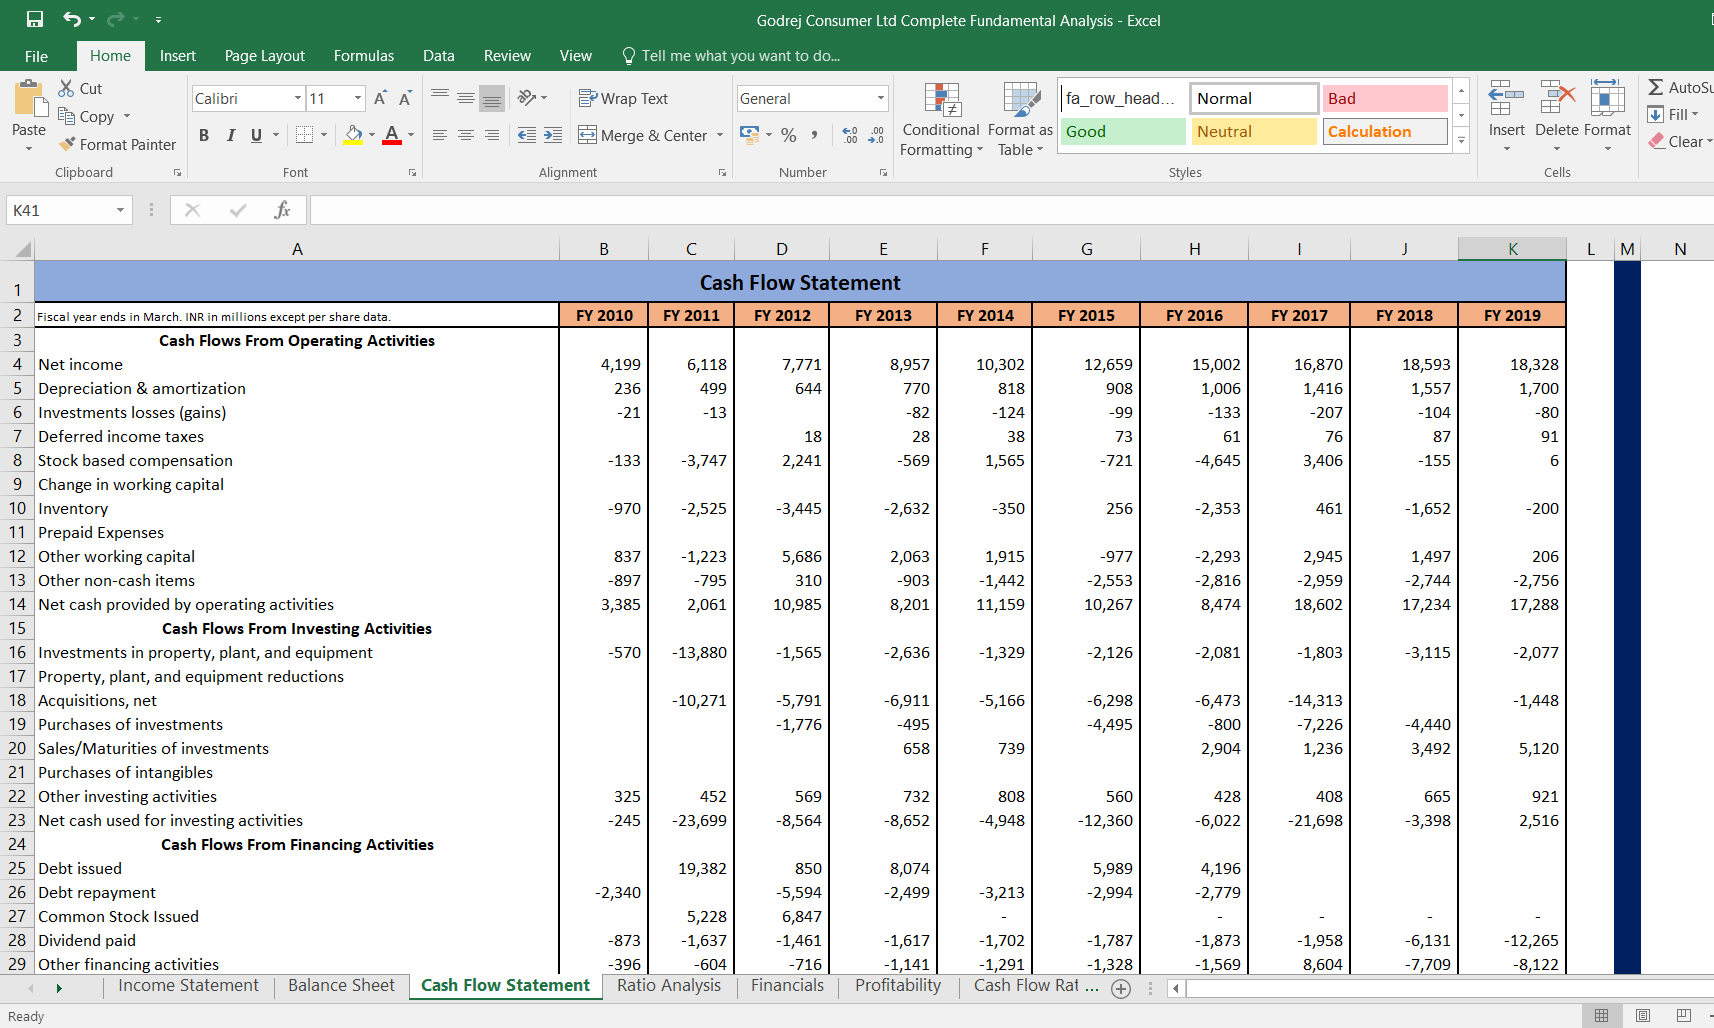This screenshot has width=1714, height=1028.
Task: Open the General number format dropdown
Action: (x=881, y=98)
